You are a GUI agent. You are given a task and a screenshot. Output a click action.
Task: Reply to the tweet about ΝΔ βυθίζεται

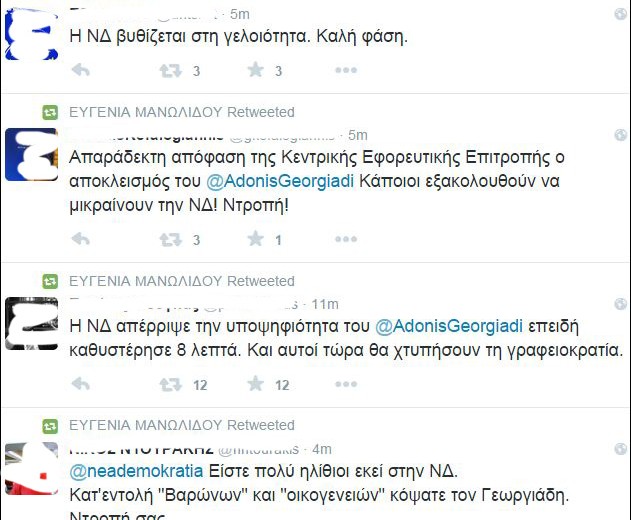coord(82,71)
